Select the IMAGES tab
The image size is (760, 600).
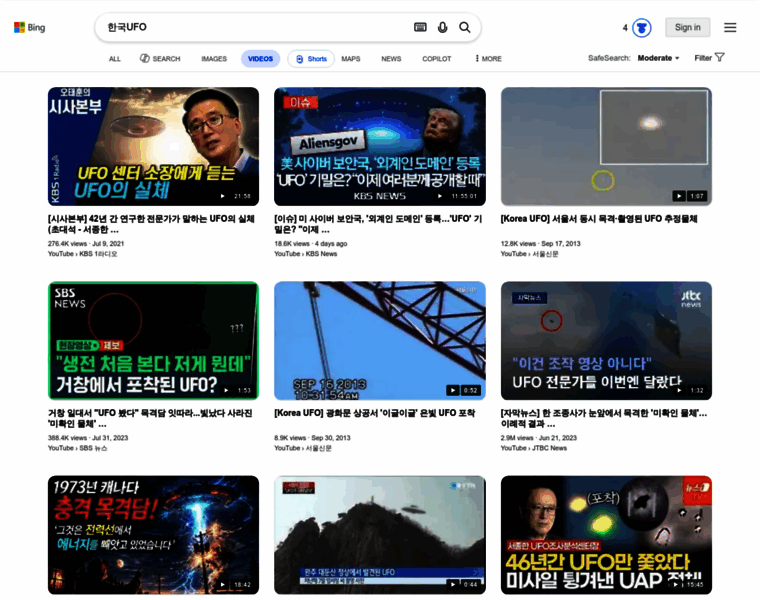click(x=214, y=59)
